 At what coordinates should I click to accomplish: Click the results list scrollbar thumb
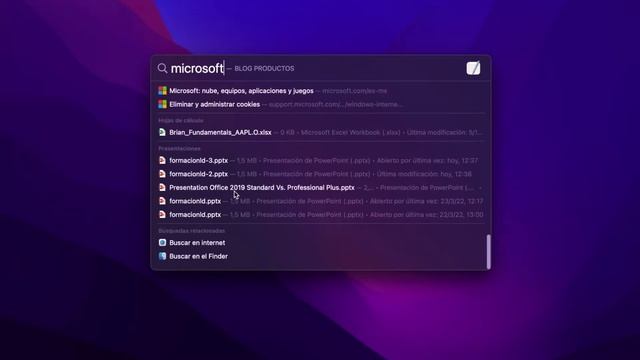click(488, 251)
